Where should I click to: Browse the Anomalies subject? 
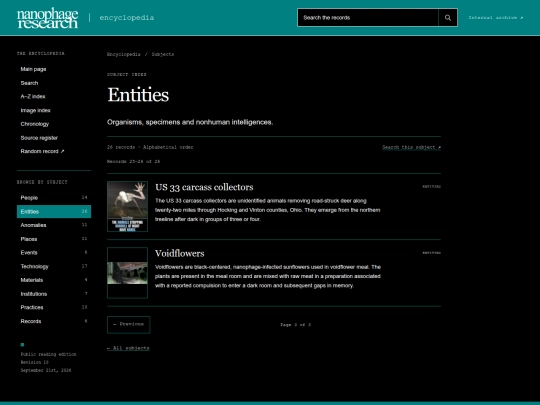54,225
